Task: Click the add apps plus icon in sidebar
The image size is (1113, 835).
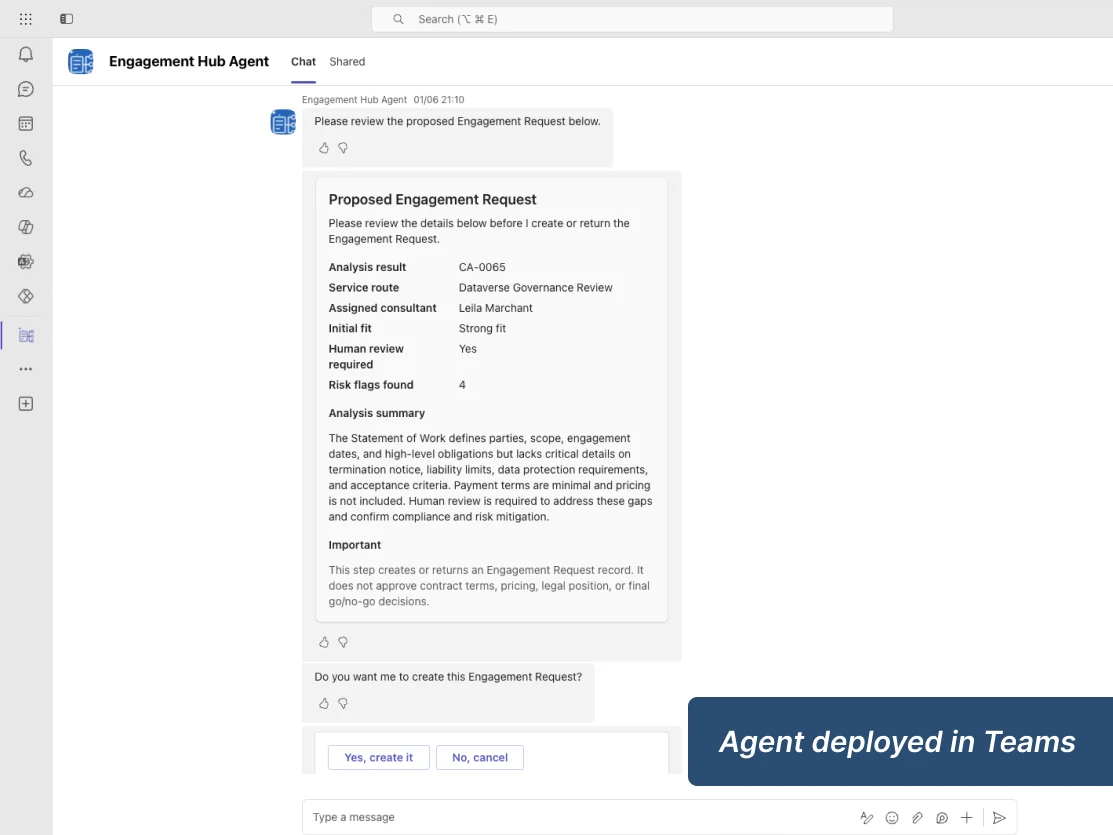Action: point(26,404)
